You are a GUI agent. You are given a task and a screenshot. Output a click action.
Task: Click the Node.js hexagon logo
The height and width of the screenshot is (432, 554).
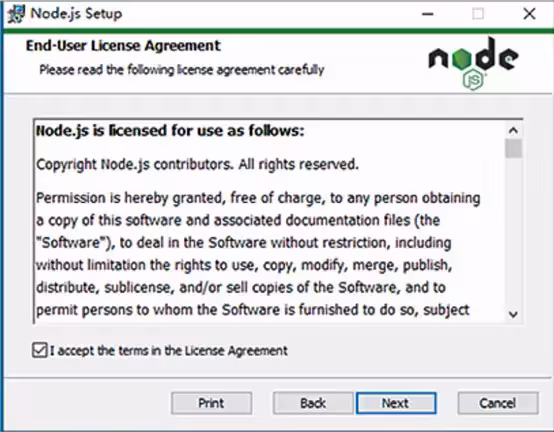[x=473, y=63]
